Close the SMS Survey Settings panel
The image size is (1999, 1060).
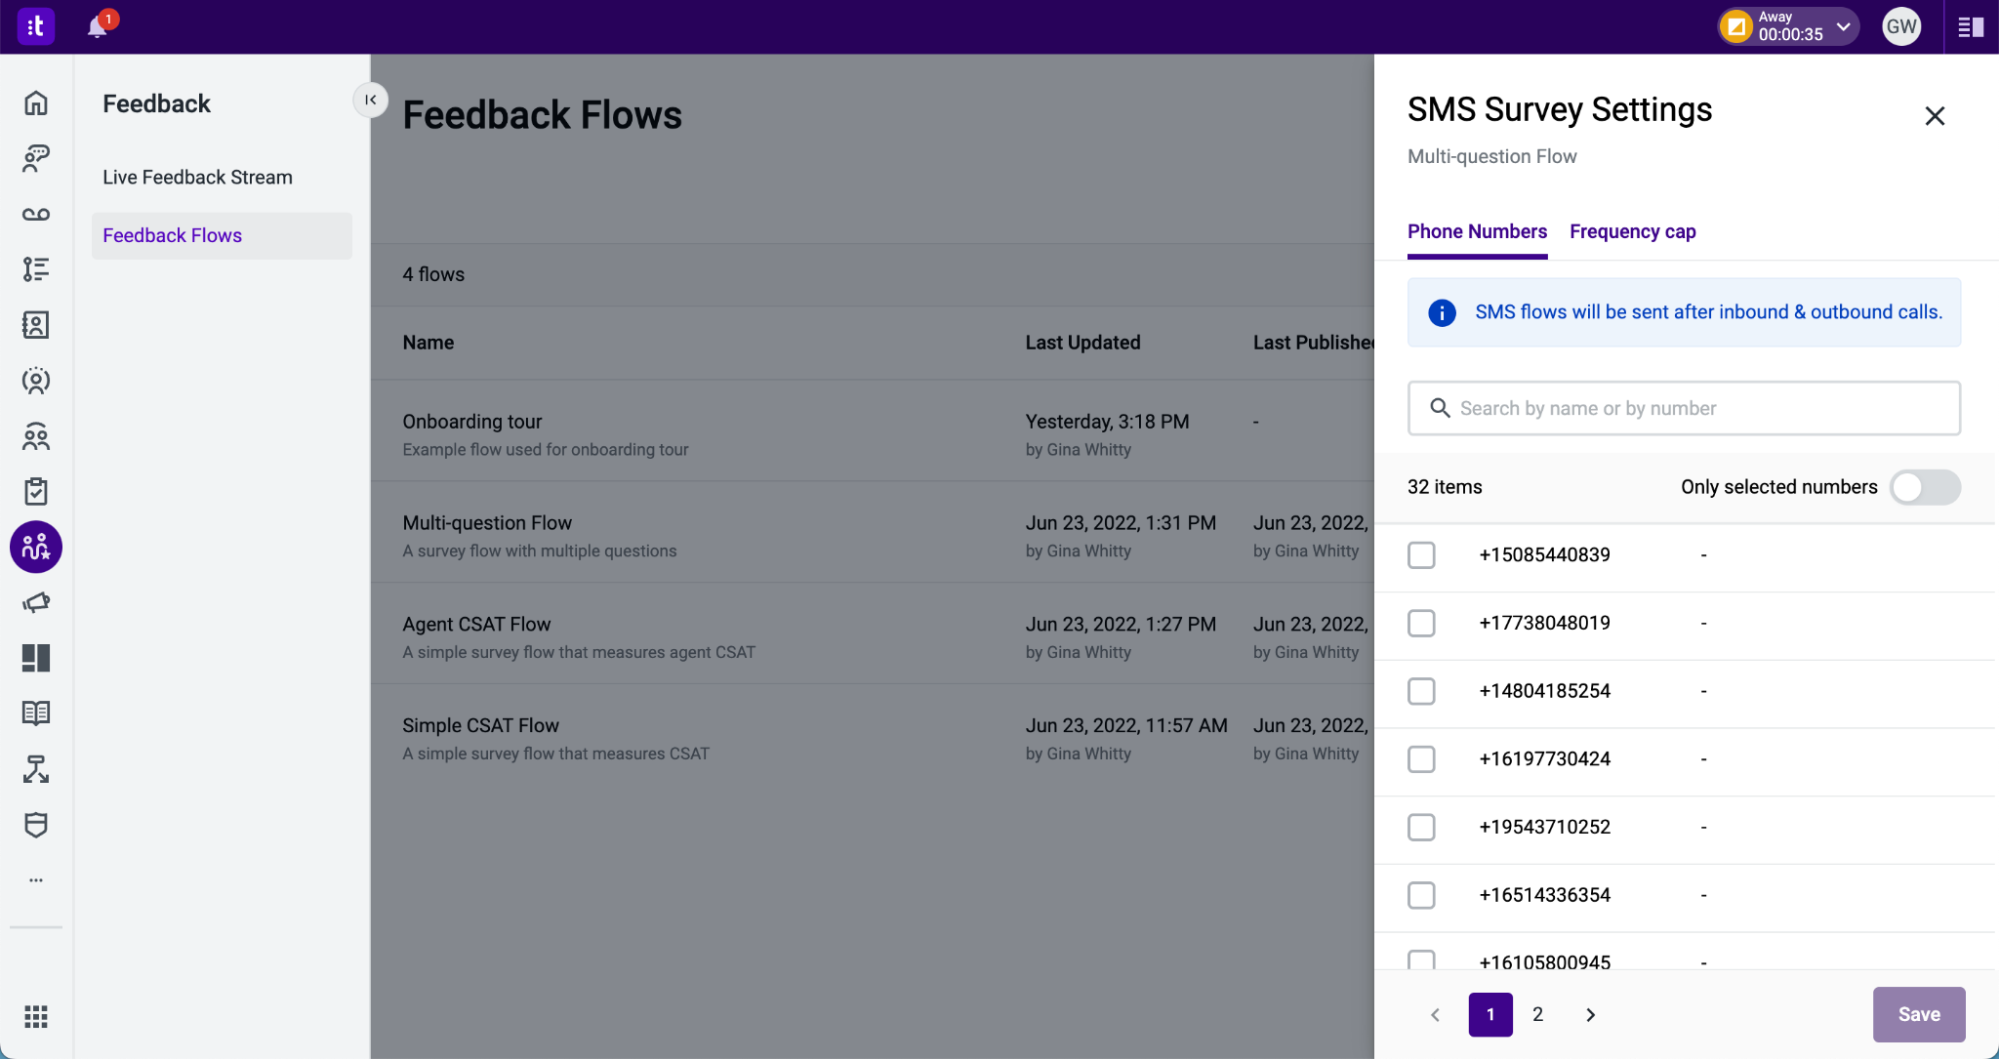(x=1934, y=116)
